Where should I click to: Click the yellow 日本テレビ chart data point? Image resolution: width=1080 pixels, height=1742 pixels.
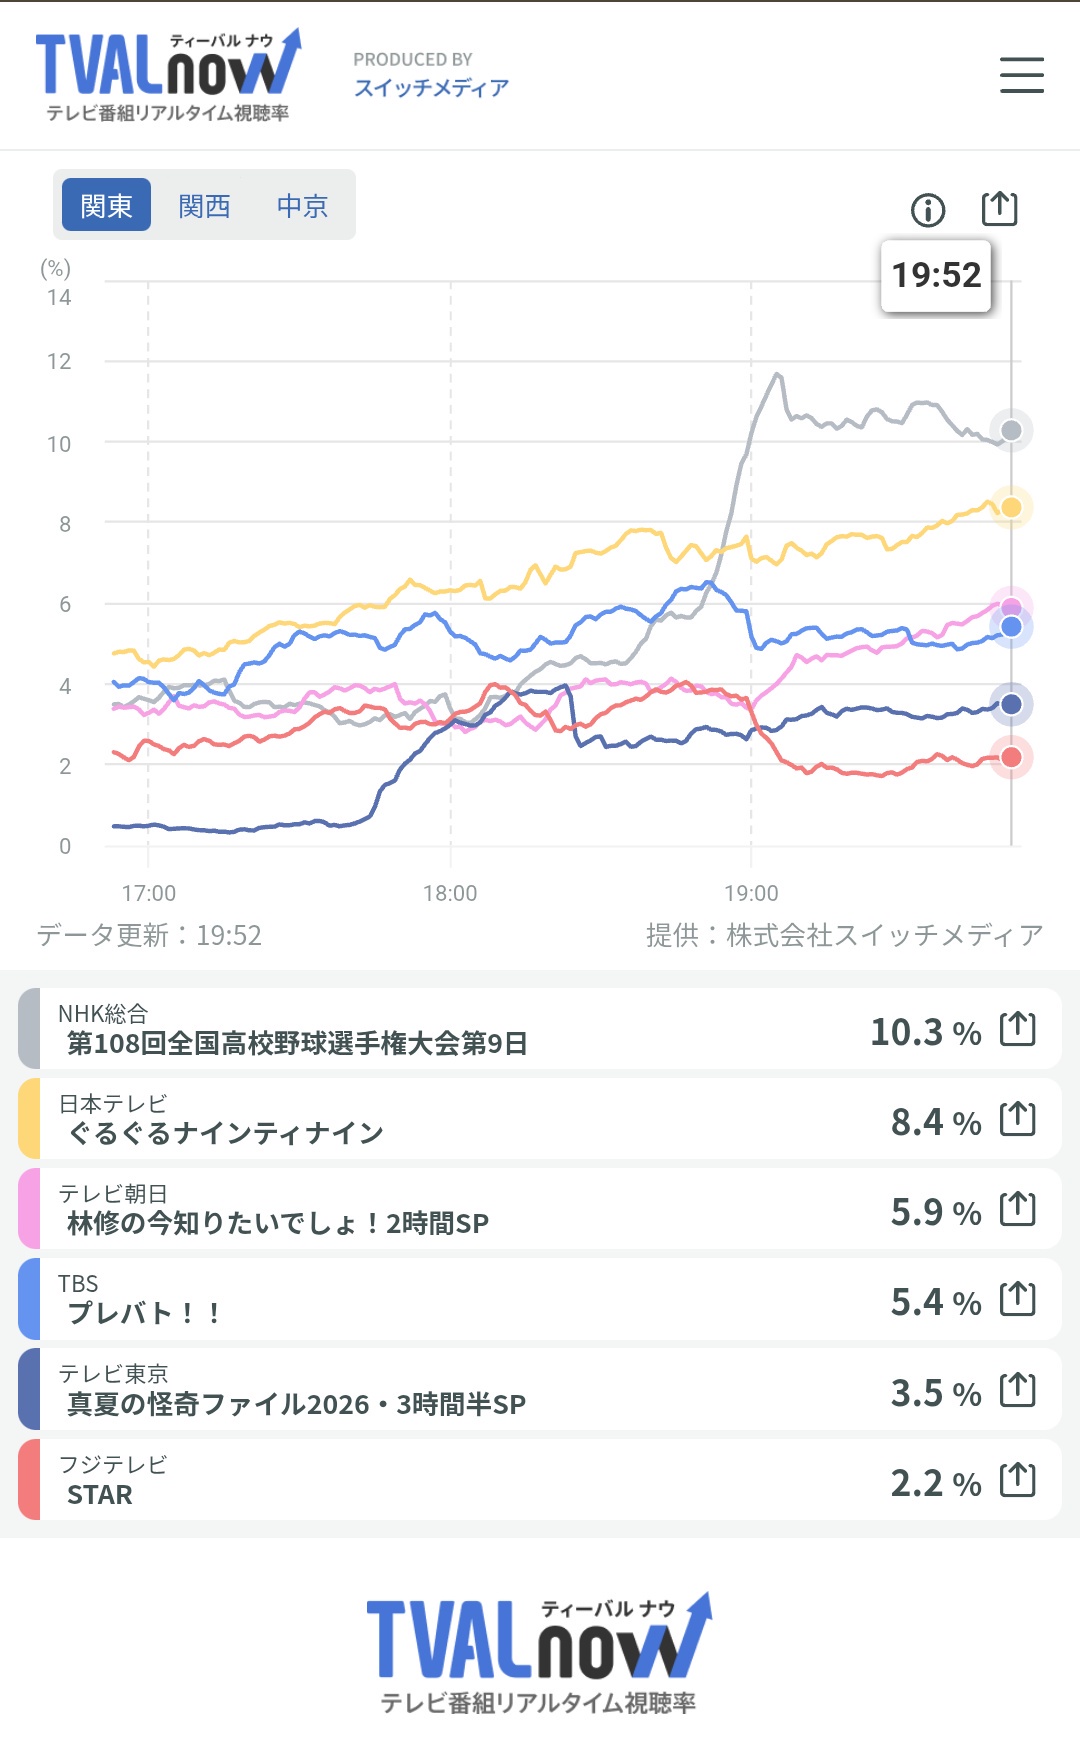click(x=1011, y=507)
